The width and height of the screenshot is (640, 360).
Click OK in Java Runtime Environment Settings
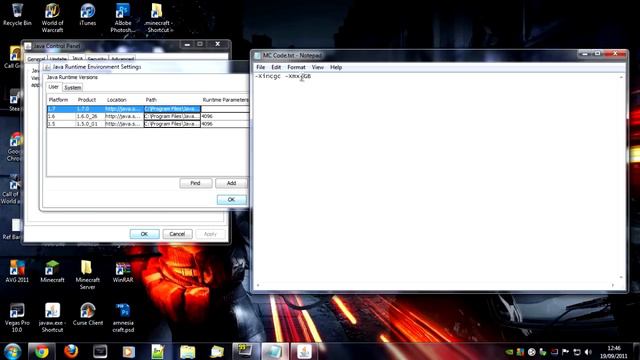coord(231,200)
